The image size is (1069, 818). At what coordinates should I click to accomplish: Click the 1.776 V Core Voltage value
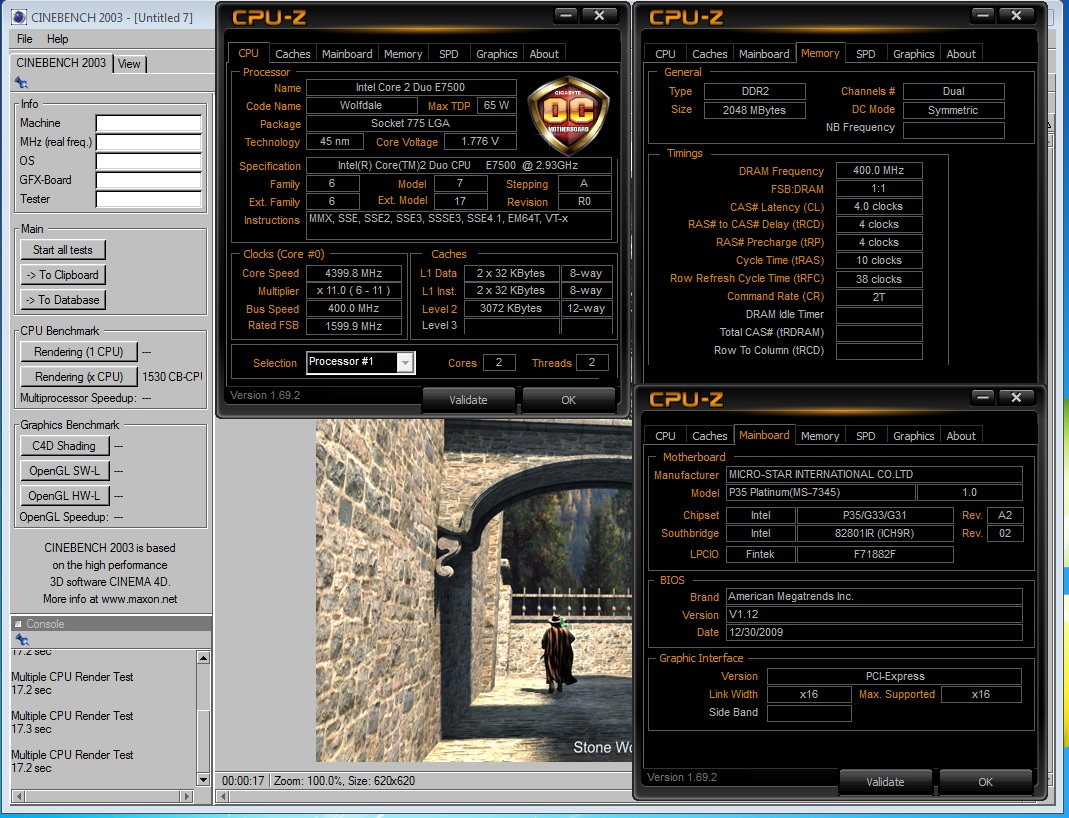click(480, 142)
